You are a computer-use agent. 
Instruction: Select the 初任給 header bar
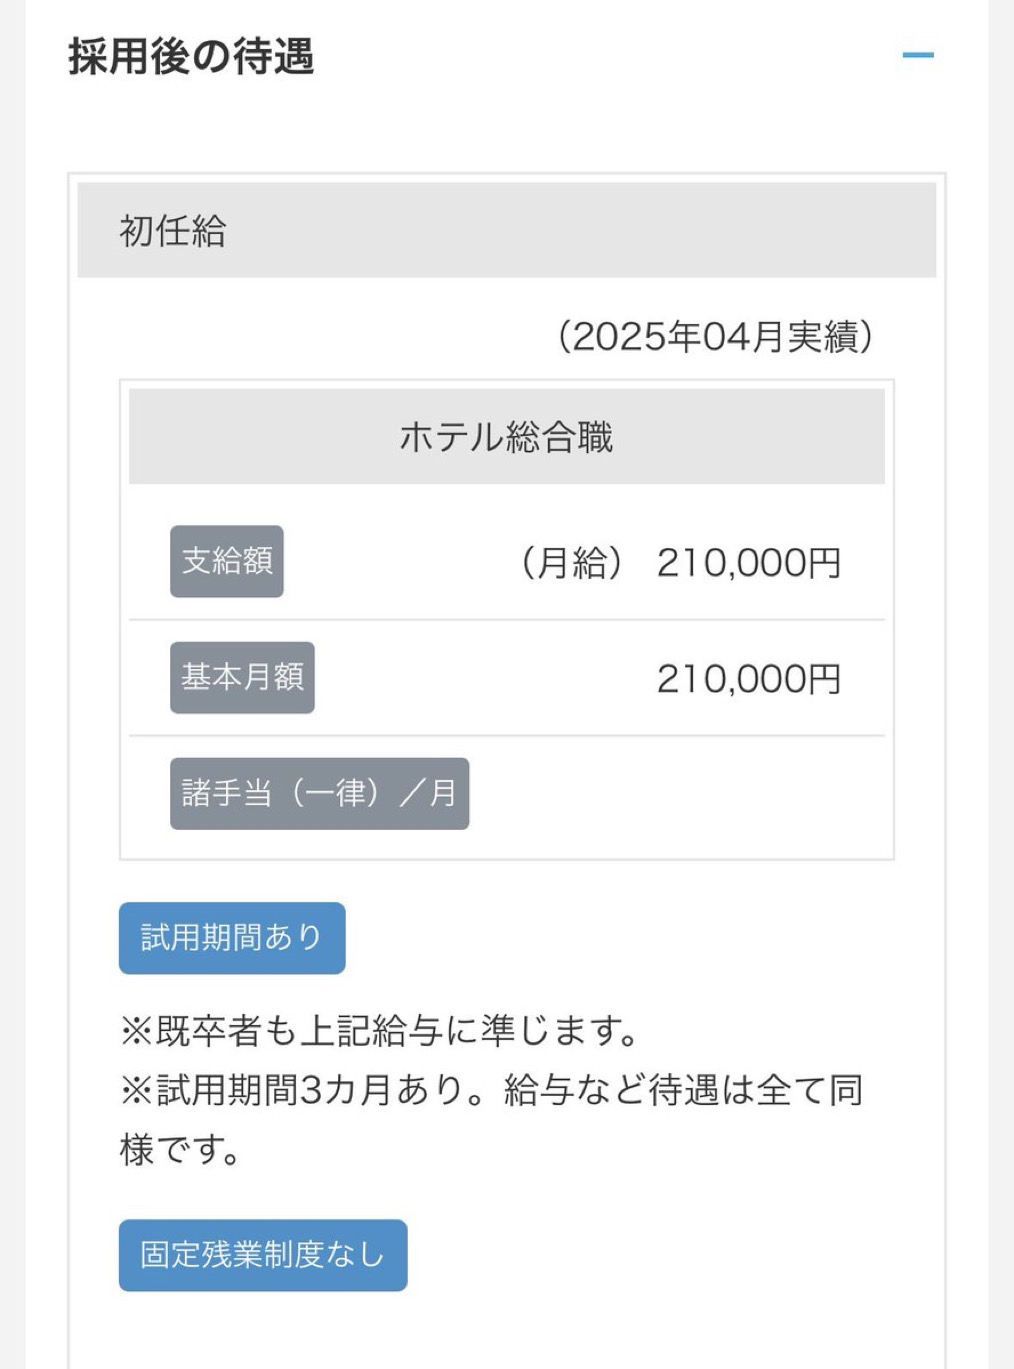click(x=507, y=230)
